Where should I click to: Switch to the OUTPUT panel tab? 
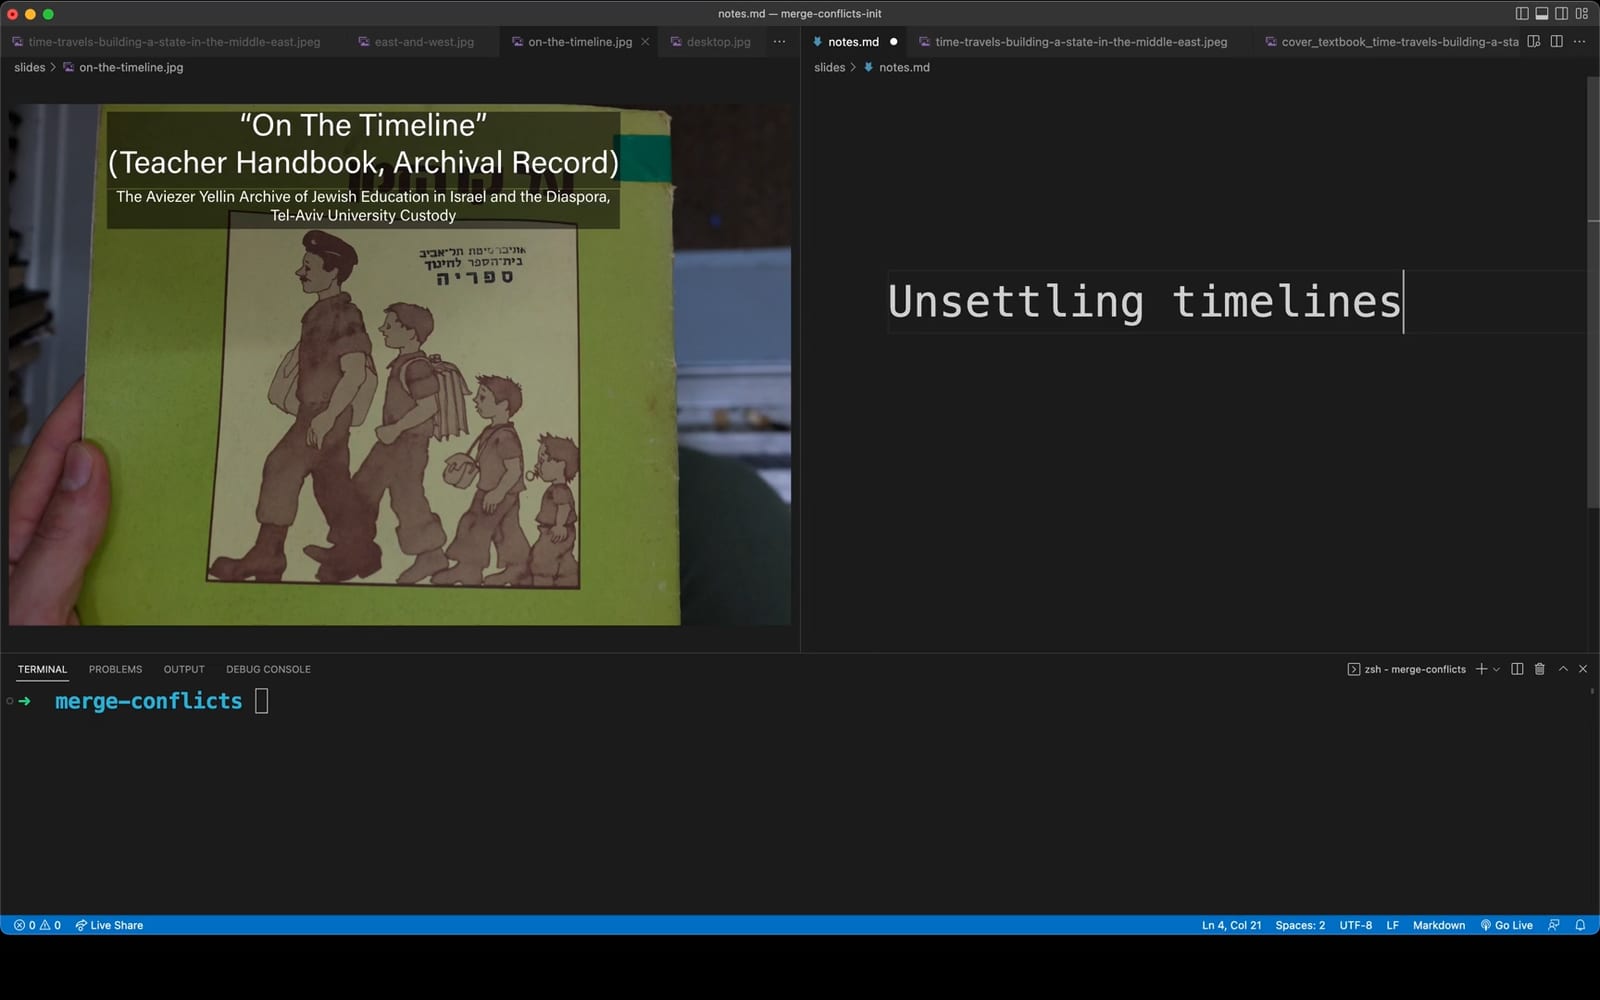[x=184, y=669]
